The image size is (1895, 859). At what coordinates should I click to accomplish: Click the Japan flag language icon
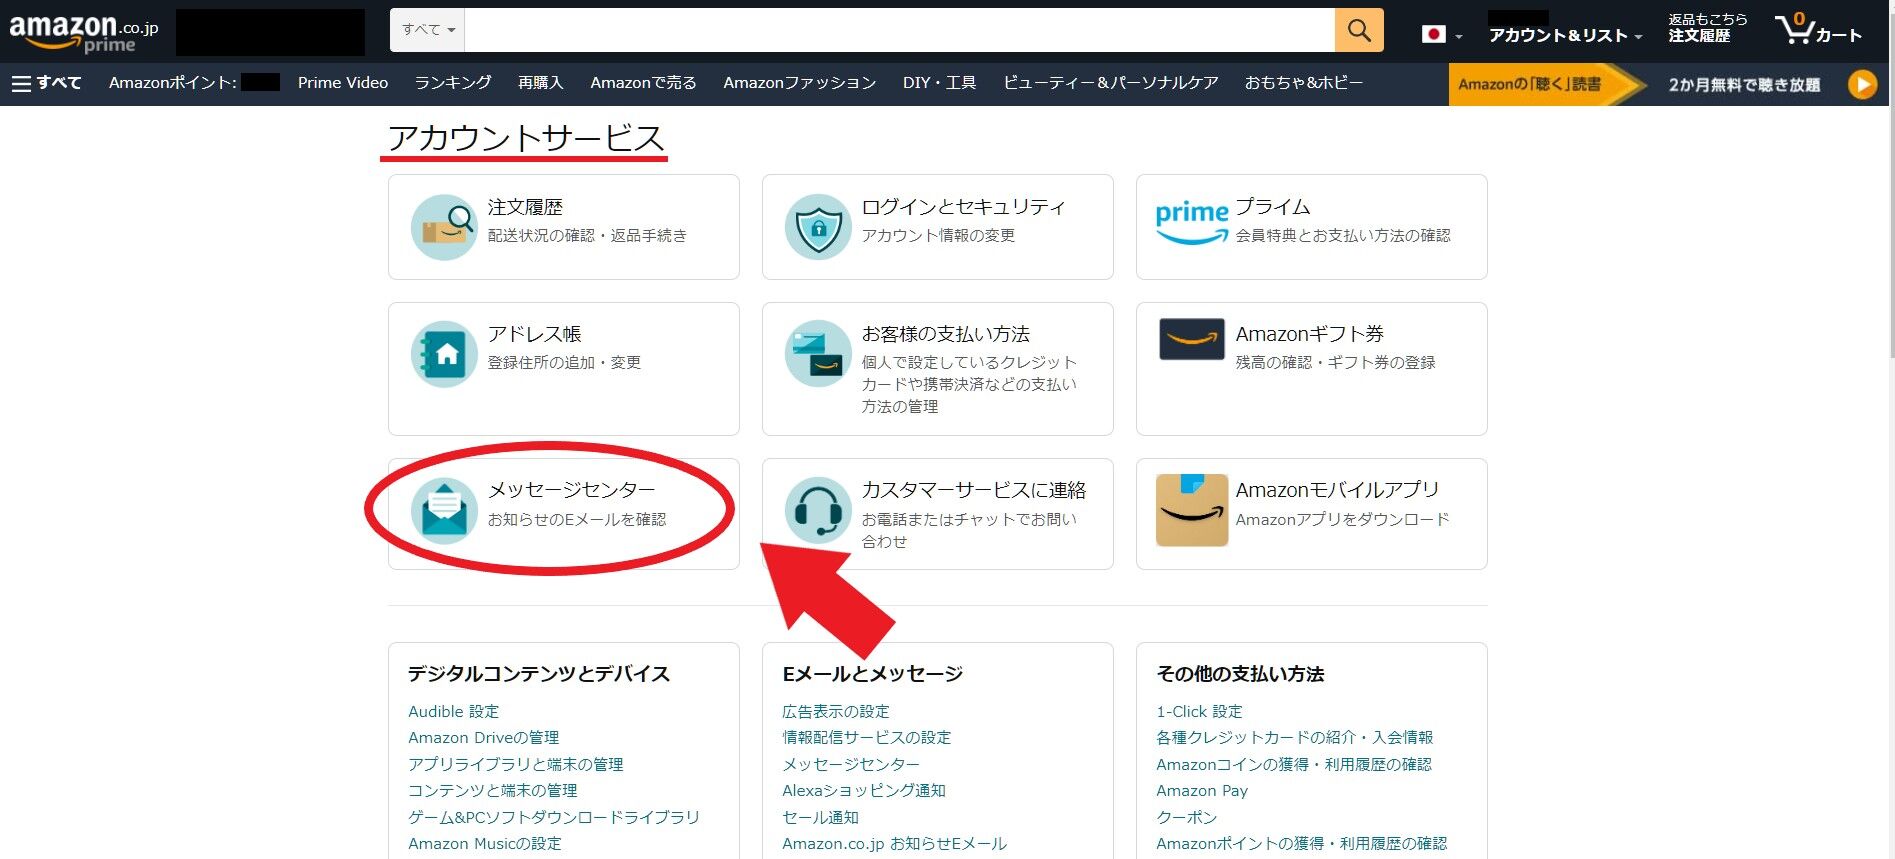tap(1433, 34)
